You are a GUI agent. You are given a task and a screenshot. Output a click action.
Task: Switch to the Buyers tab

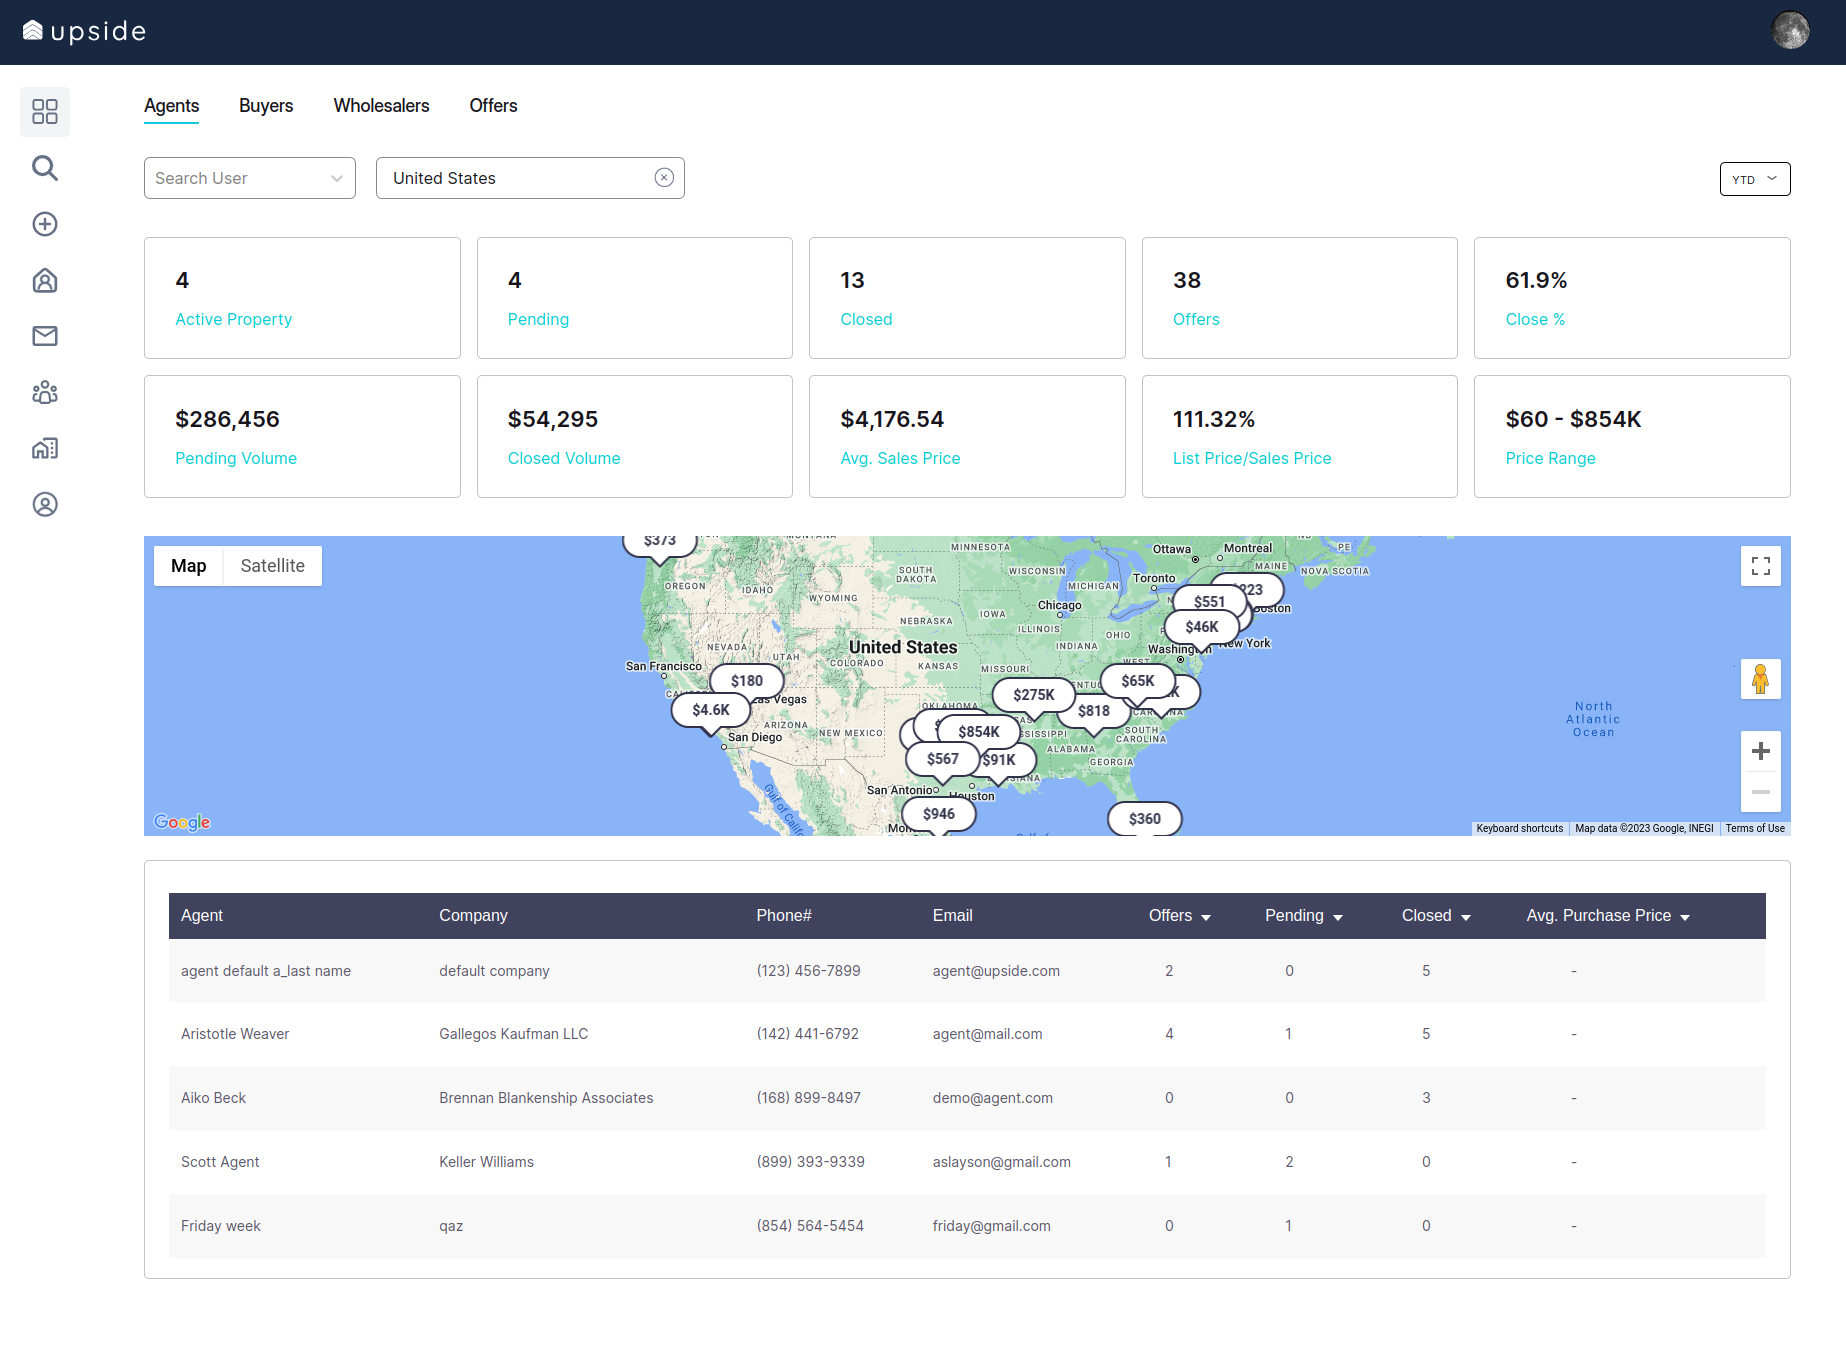tap(266, 106)
